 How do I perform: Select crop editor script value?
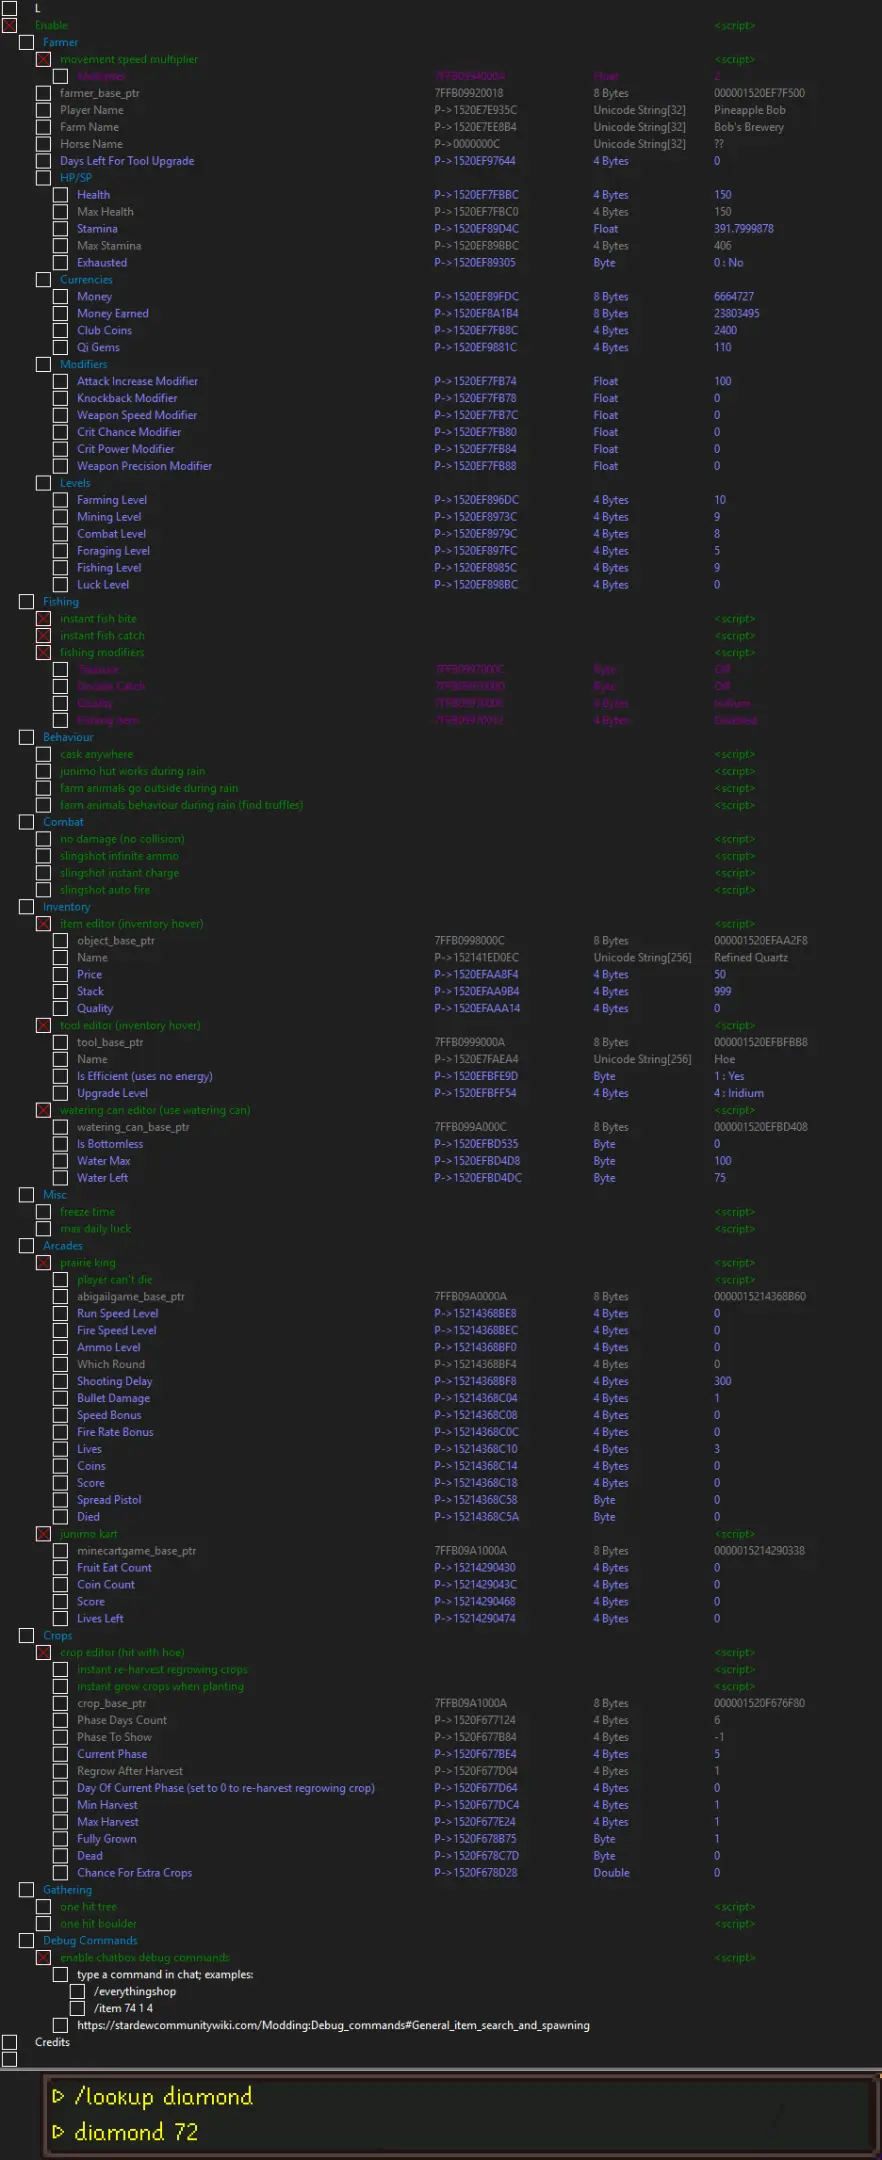pos(734,1652)
